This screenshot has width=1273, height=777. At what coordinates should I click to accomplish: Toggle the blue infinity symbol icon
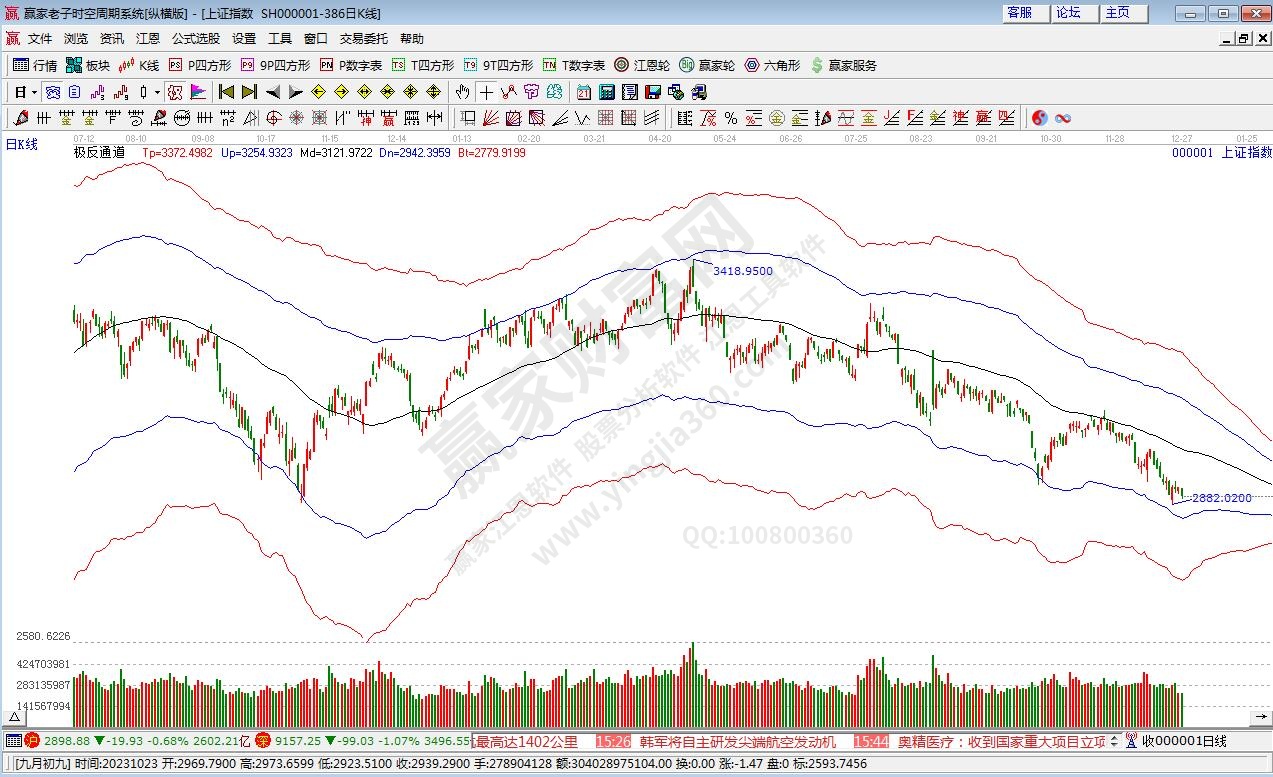1063,118
